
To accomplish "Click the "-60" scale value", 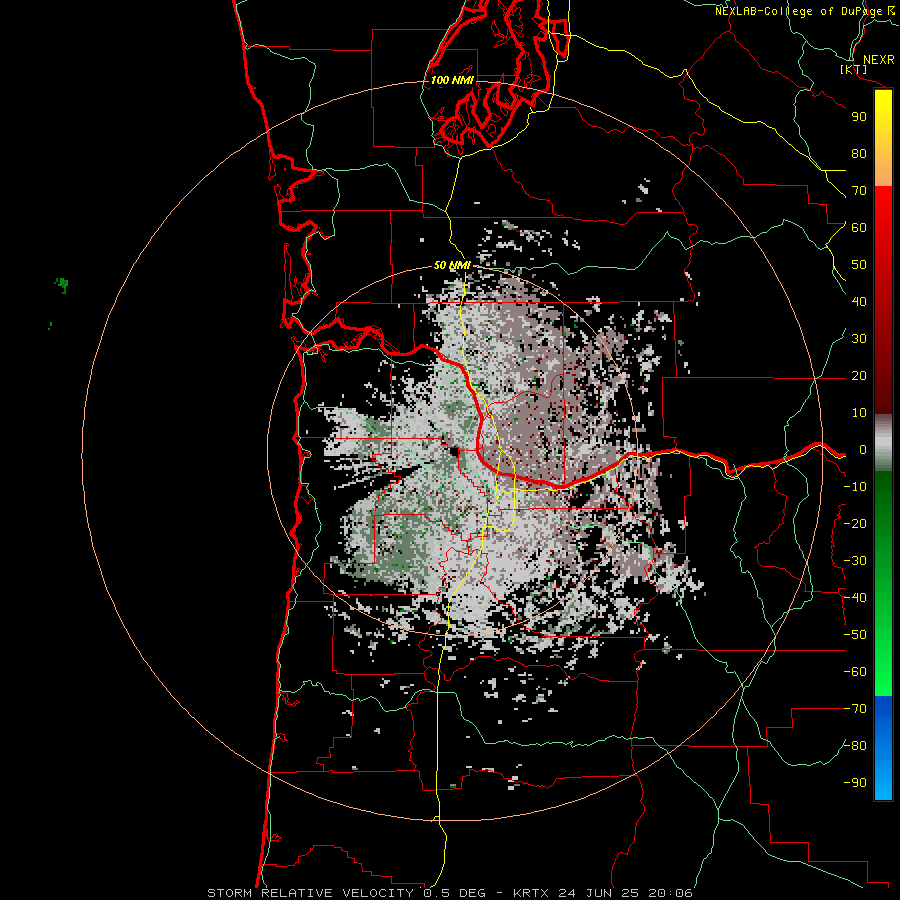I will [x=855, y=672].
